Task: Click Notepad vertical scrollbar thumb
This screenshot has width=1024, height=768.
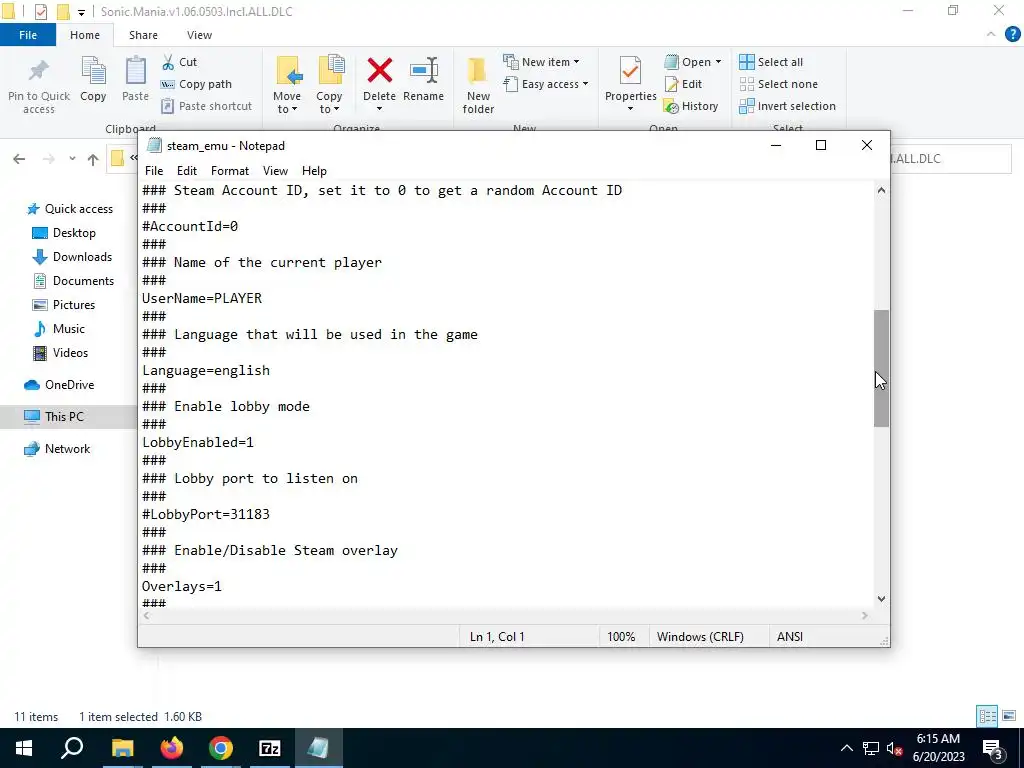Action: coord(881,368)
